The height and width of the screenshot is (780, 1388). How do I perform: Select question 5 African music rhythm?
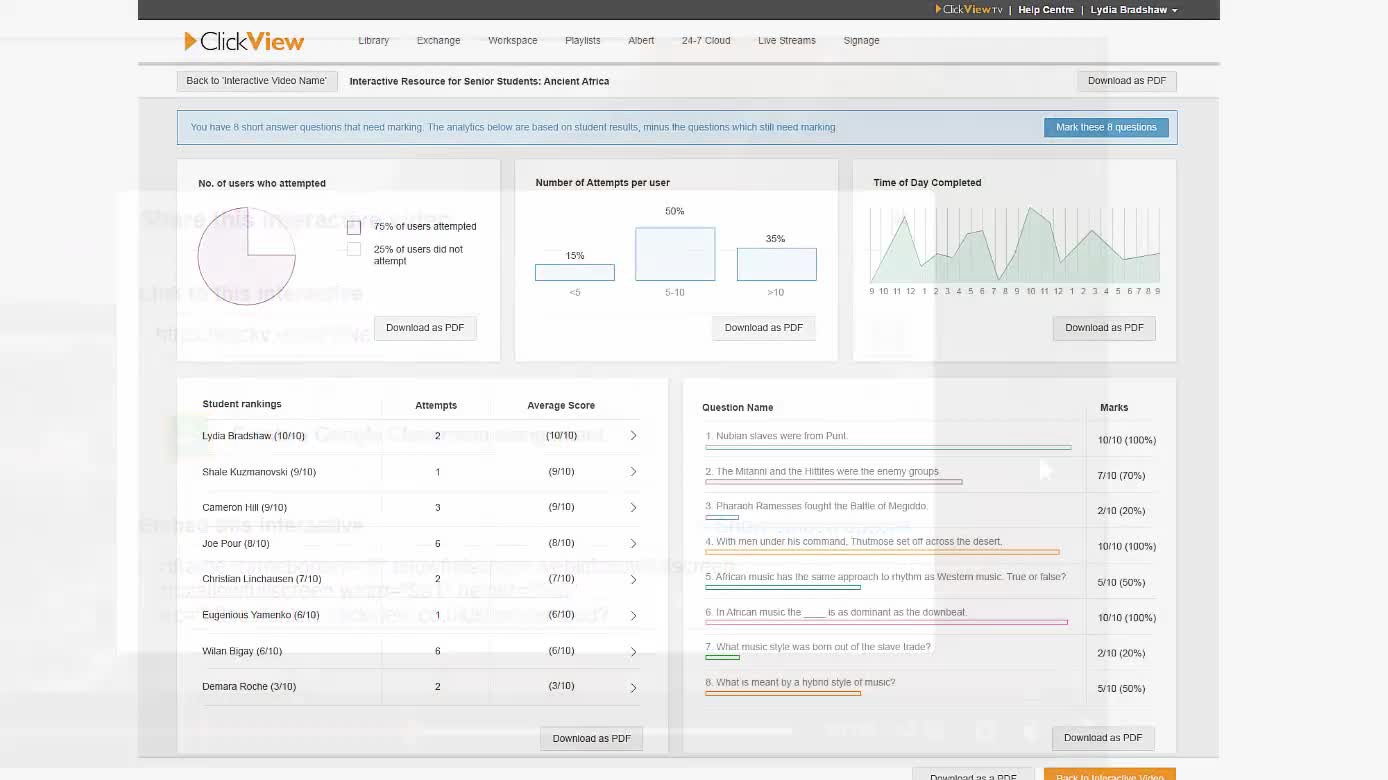tap(886, 577)
